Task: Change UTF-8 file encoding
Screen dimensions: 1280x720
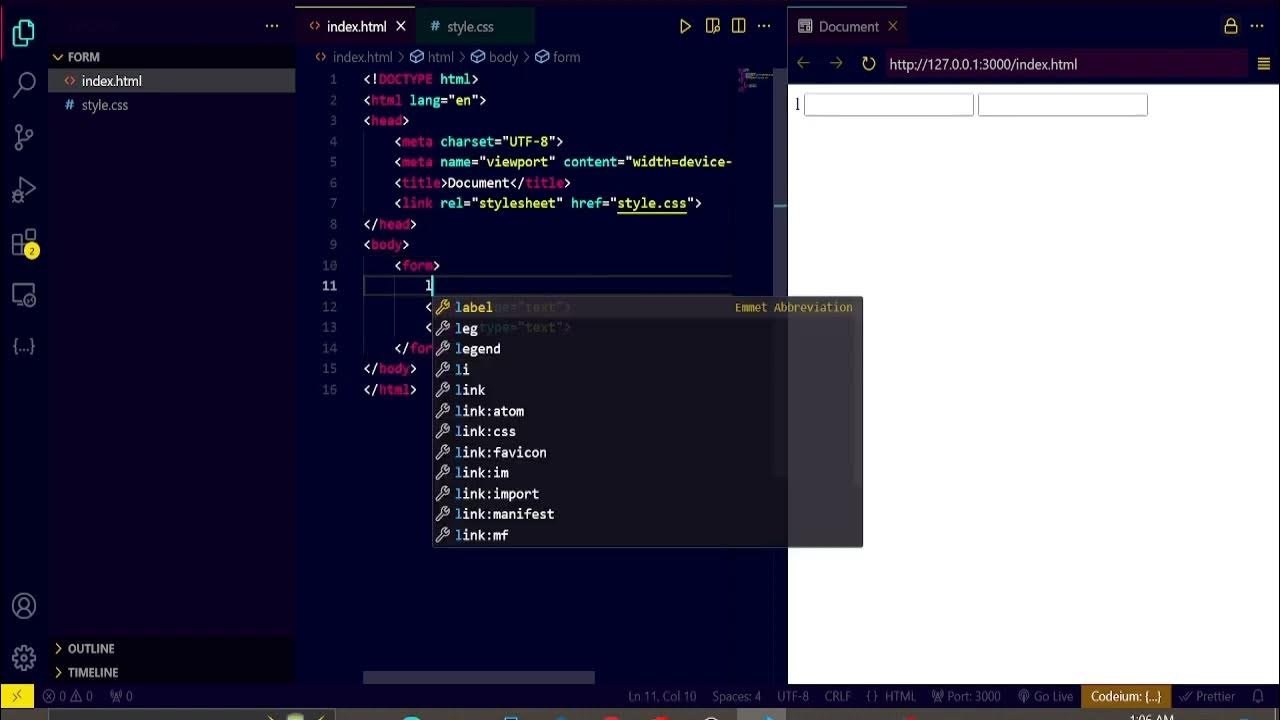Action: click(792, 696)
